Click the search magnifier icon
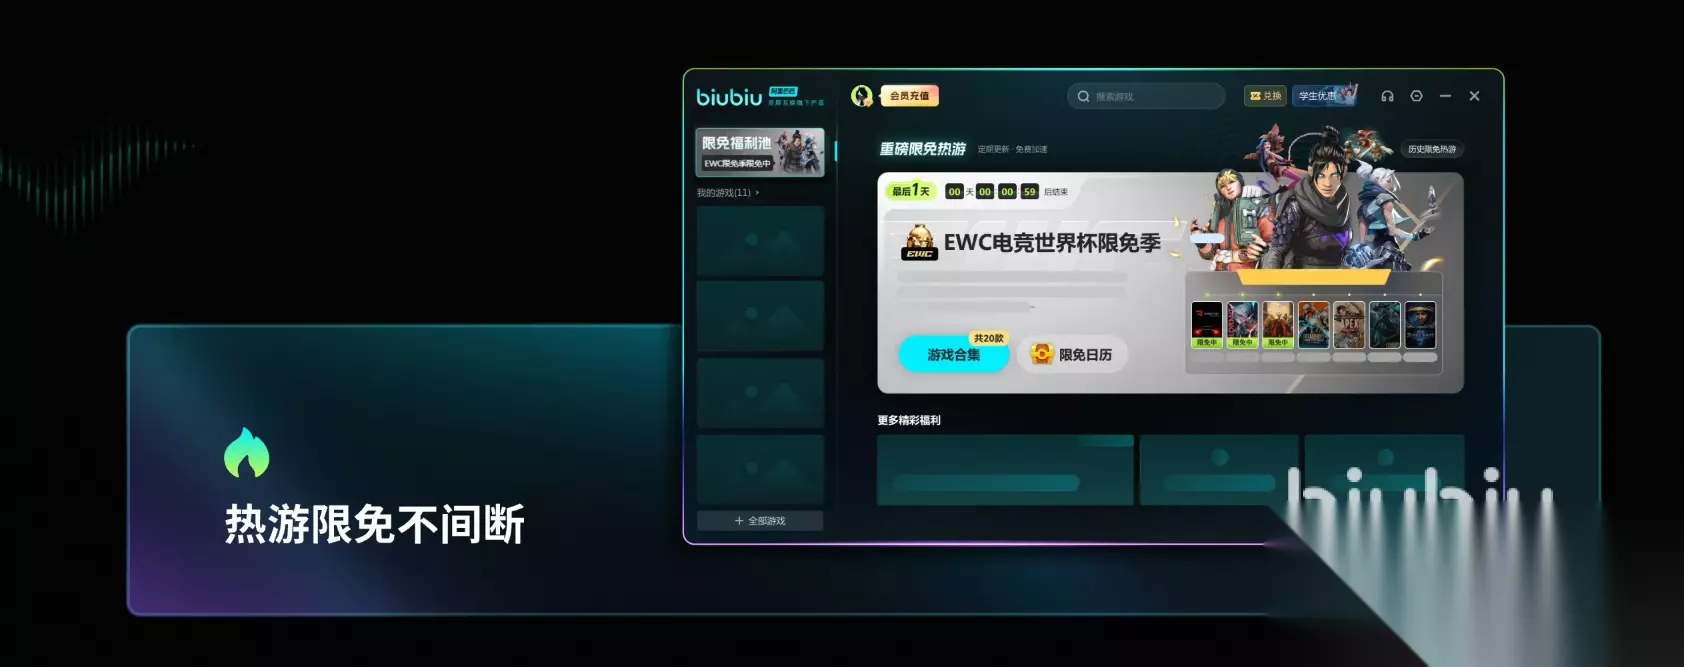Viewport: 1684px width, 667px height. pyautogui.click(x=1083, y=96)
